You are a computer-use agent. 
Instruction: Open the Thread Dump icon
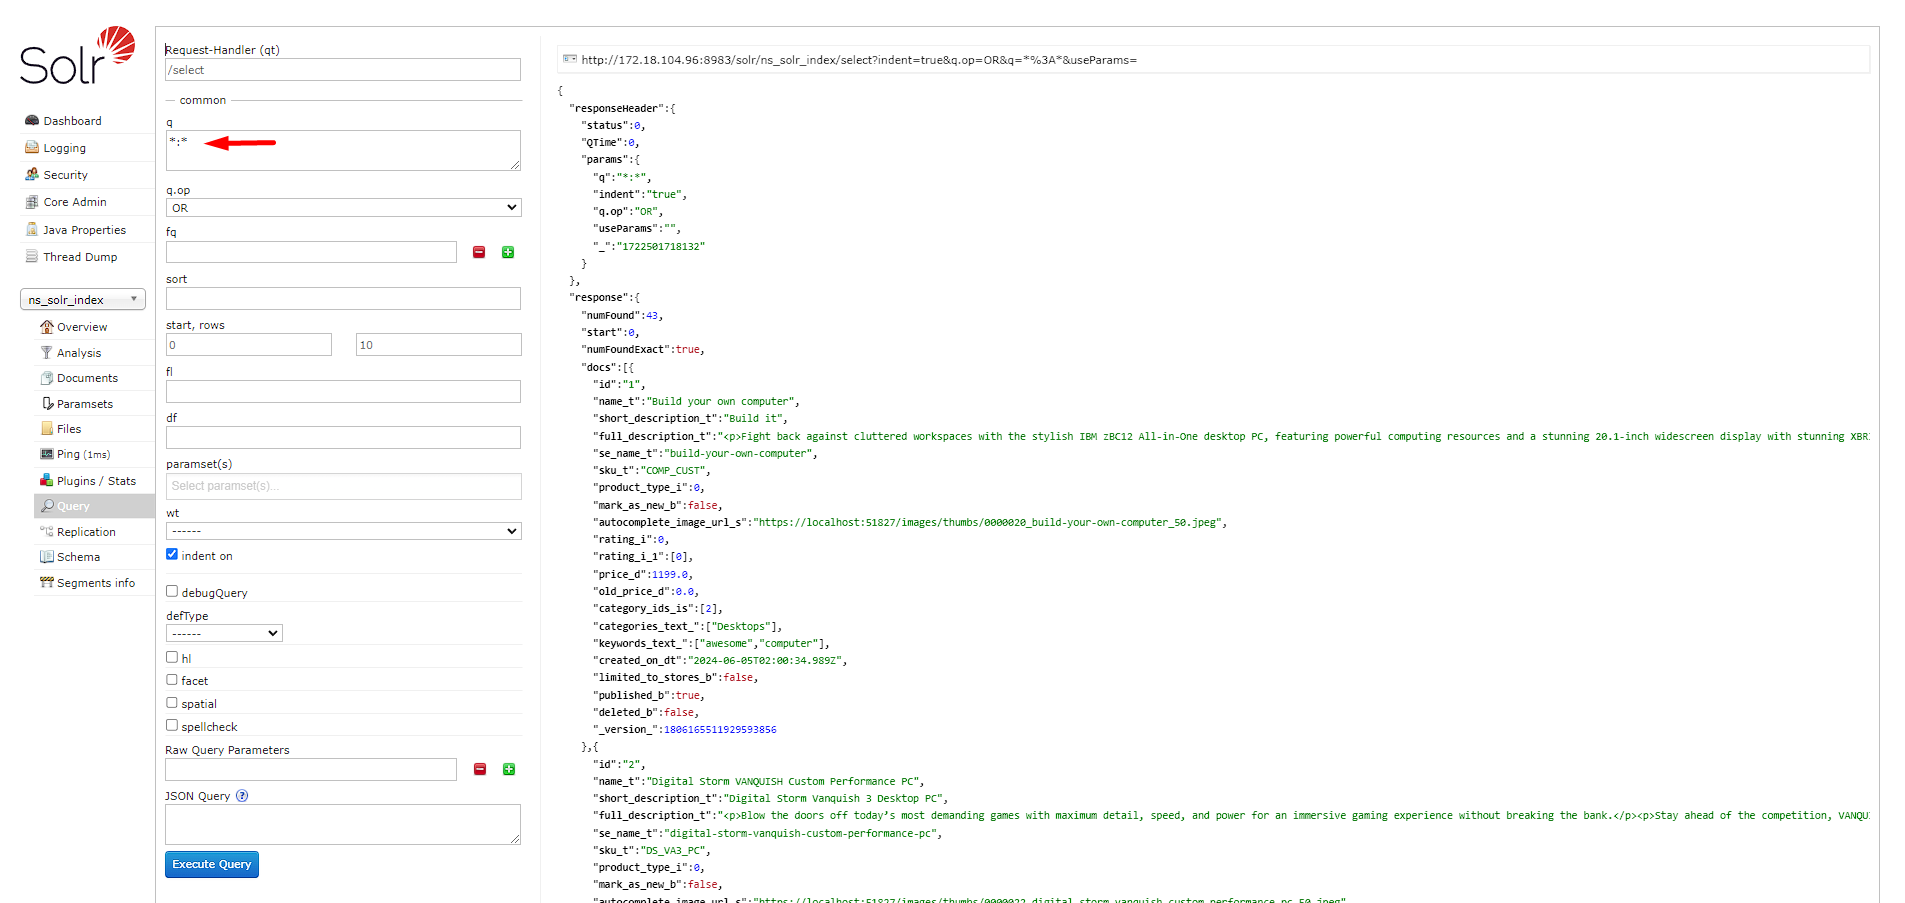(32, 257)
